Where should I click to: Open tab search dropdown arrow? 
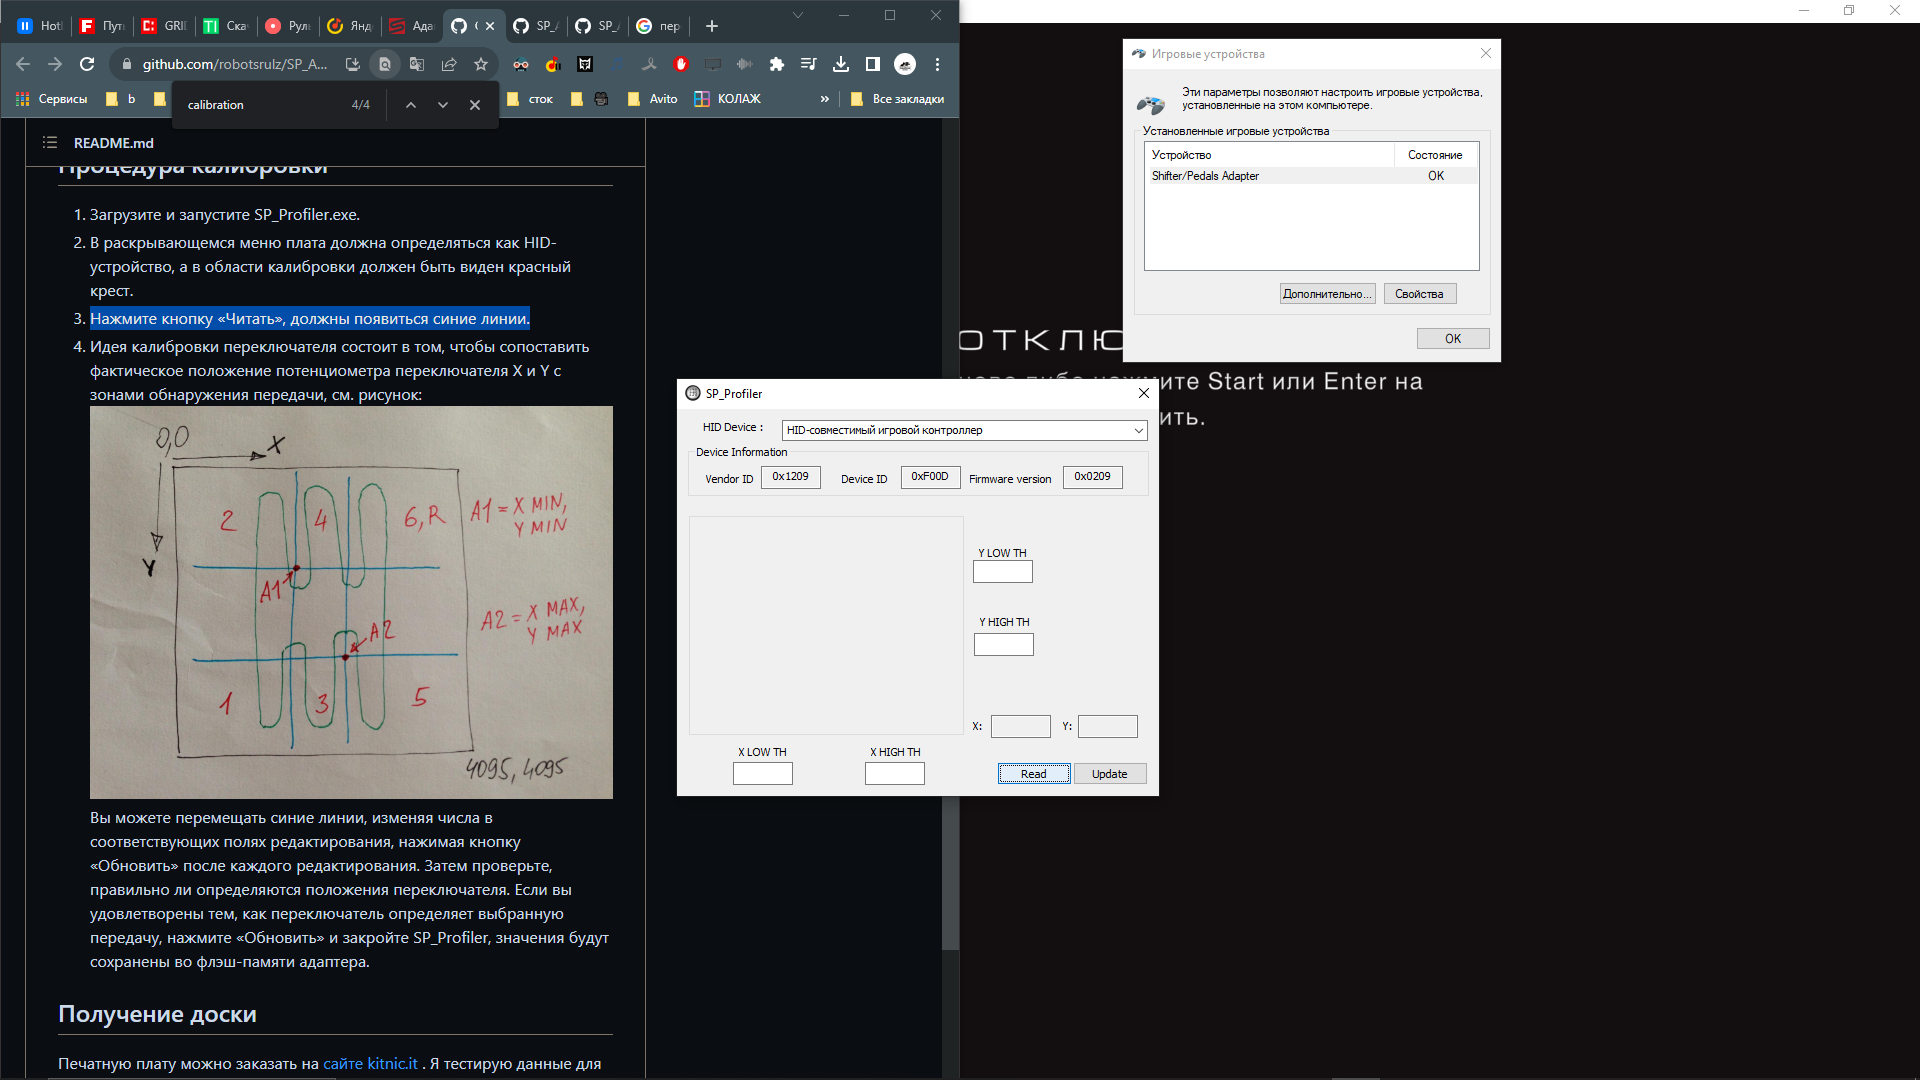click(798, 15)
